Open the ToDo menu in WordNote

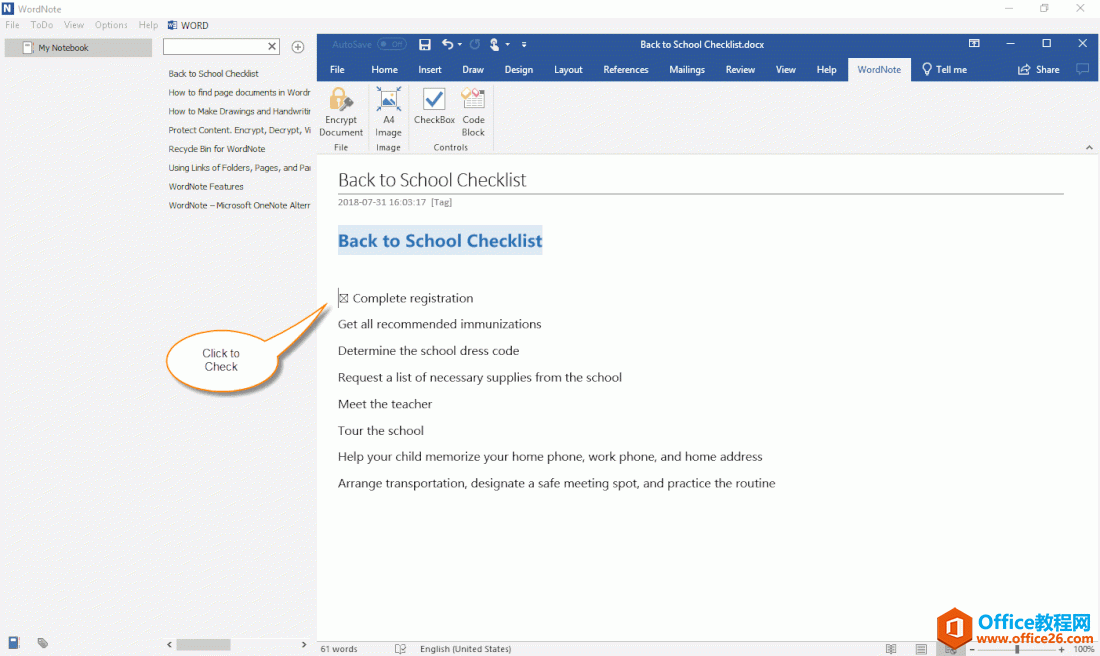tap(42, 25)
